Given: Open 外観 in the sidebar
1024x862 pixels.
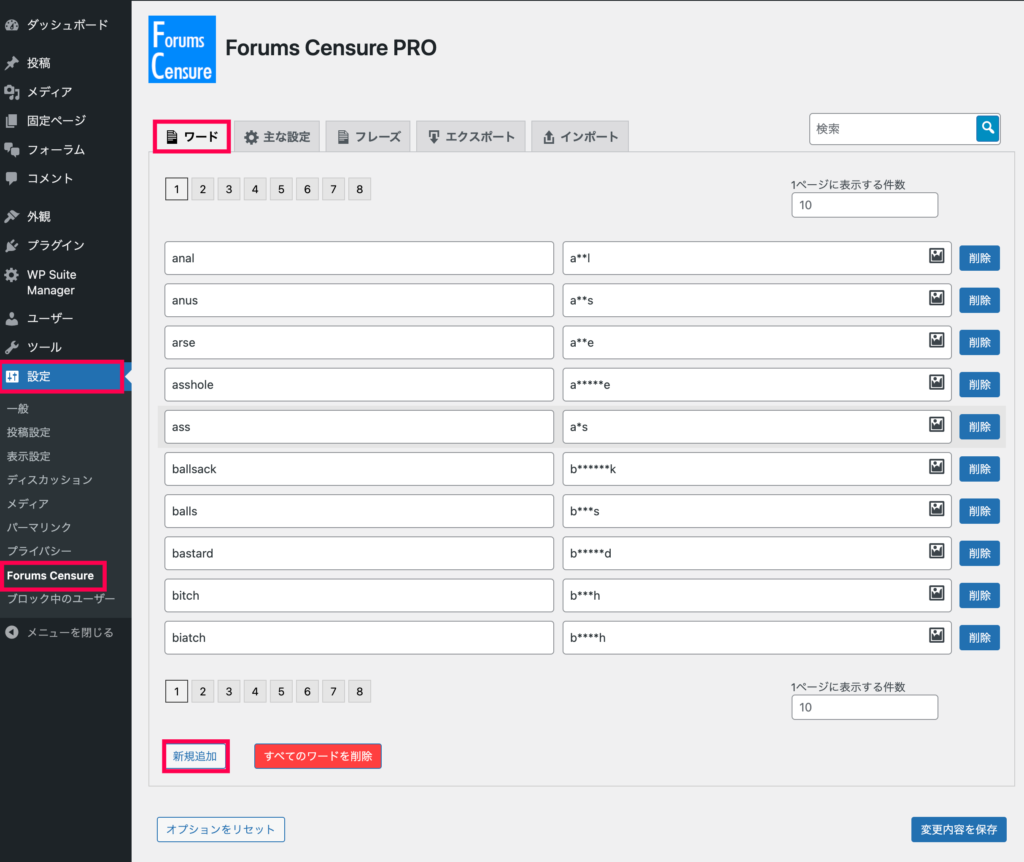Looking at the screenshot, I should (65, 216).
